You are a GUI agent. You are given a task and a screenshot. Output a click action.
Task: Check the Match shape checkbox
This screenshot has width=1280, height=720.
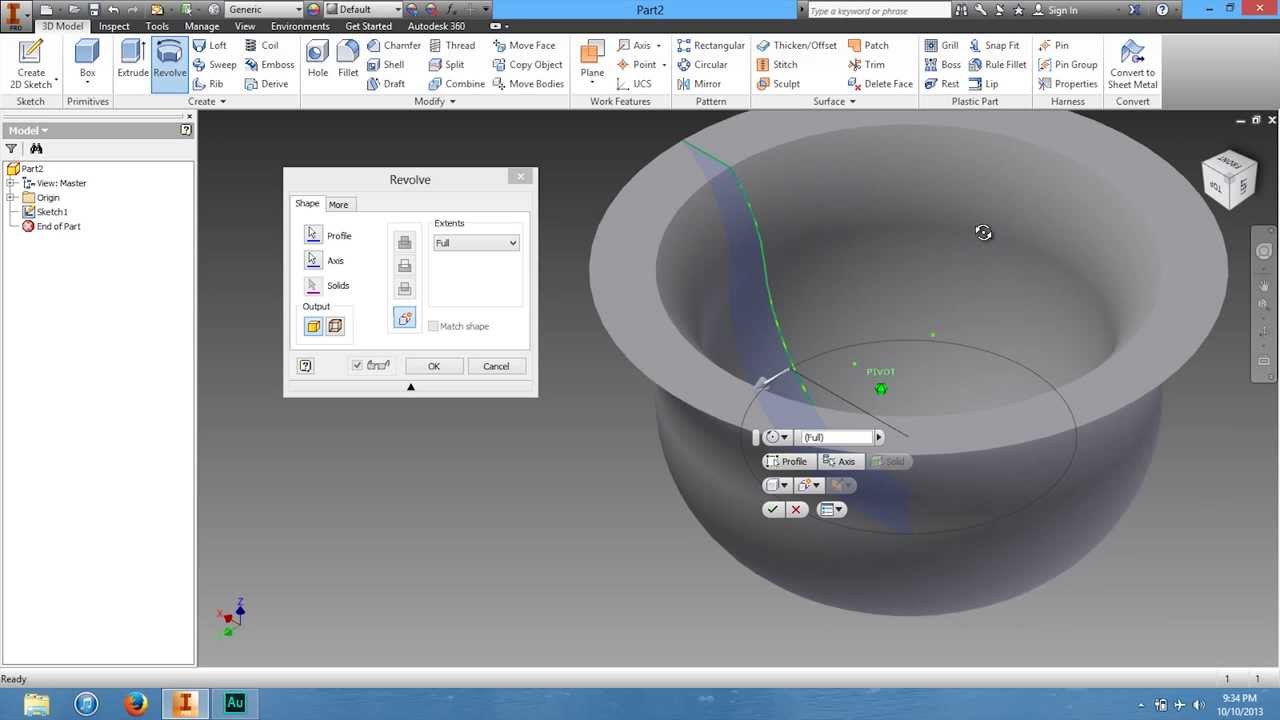433,326
